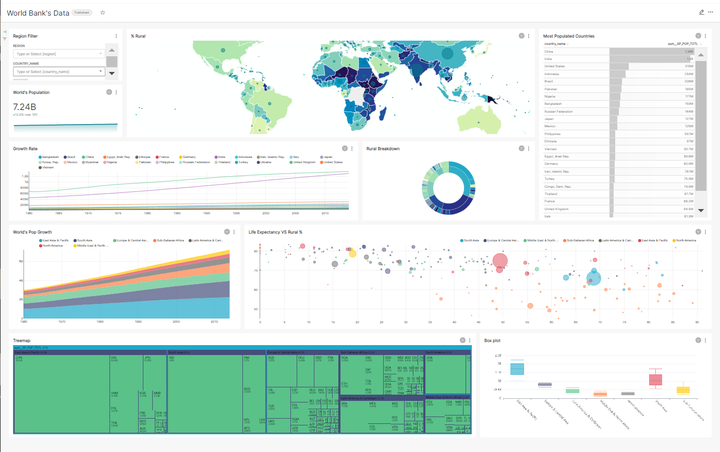Star the World Bank's Data dashboard as favorite
The height and width of the screenshot is (452, 720).
[103, 12]
